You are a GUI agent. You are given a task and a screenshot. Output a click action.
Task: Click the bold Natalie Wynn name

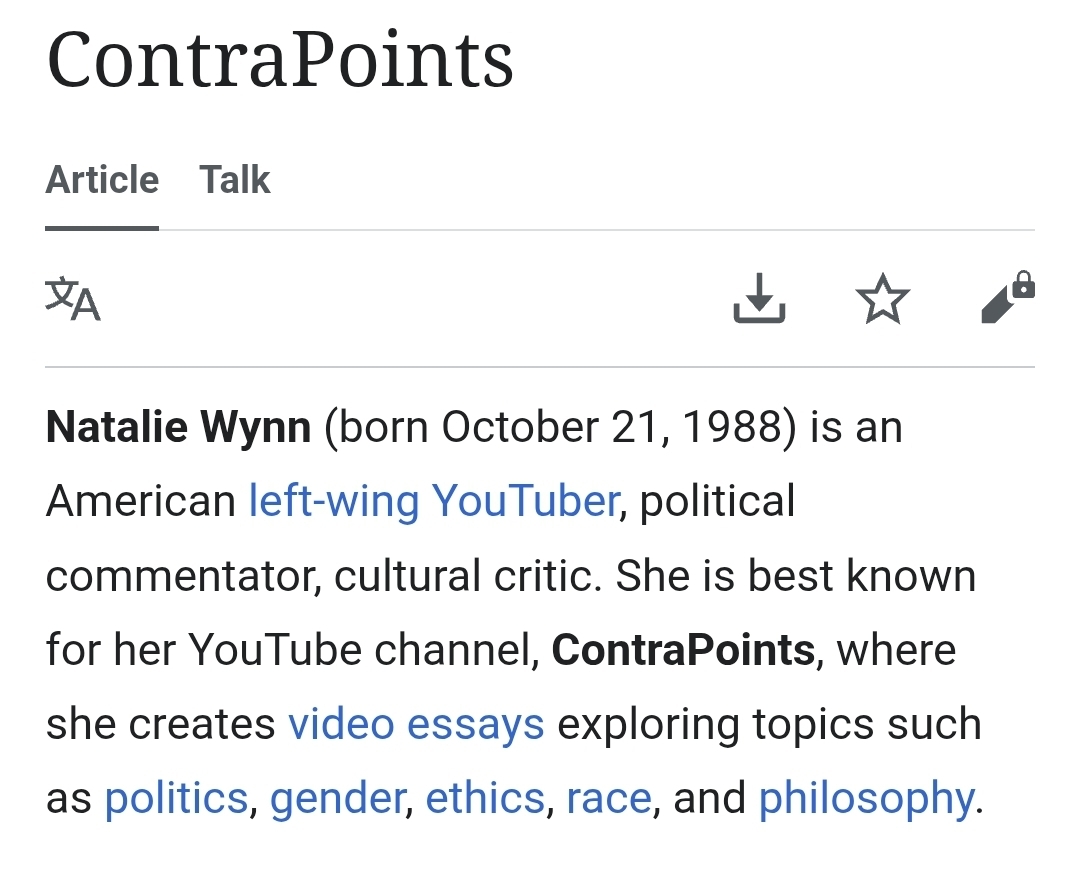[179, 428]
